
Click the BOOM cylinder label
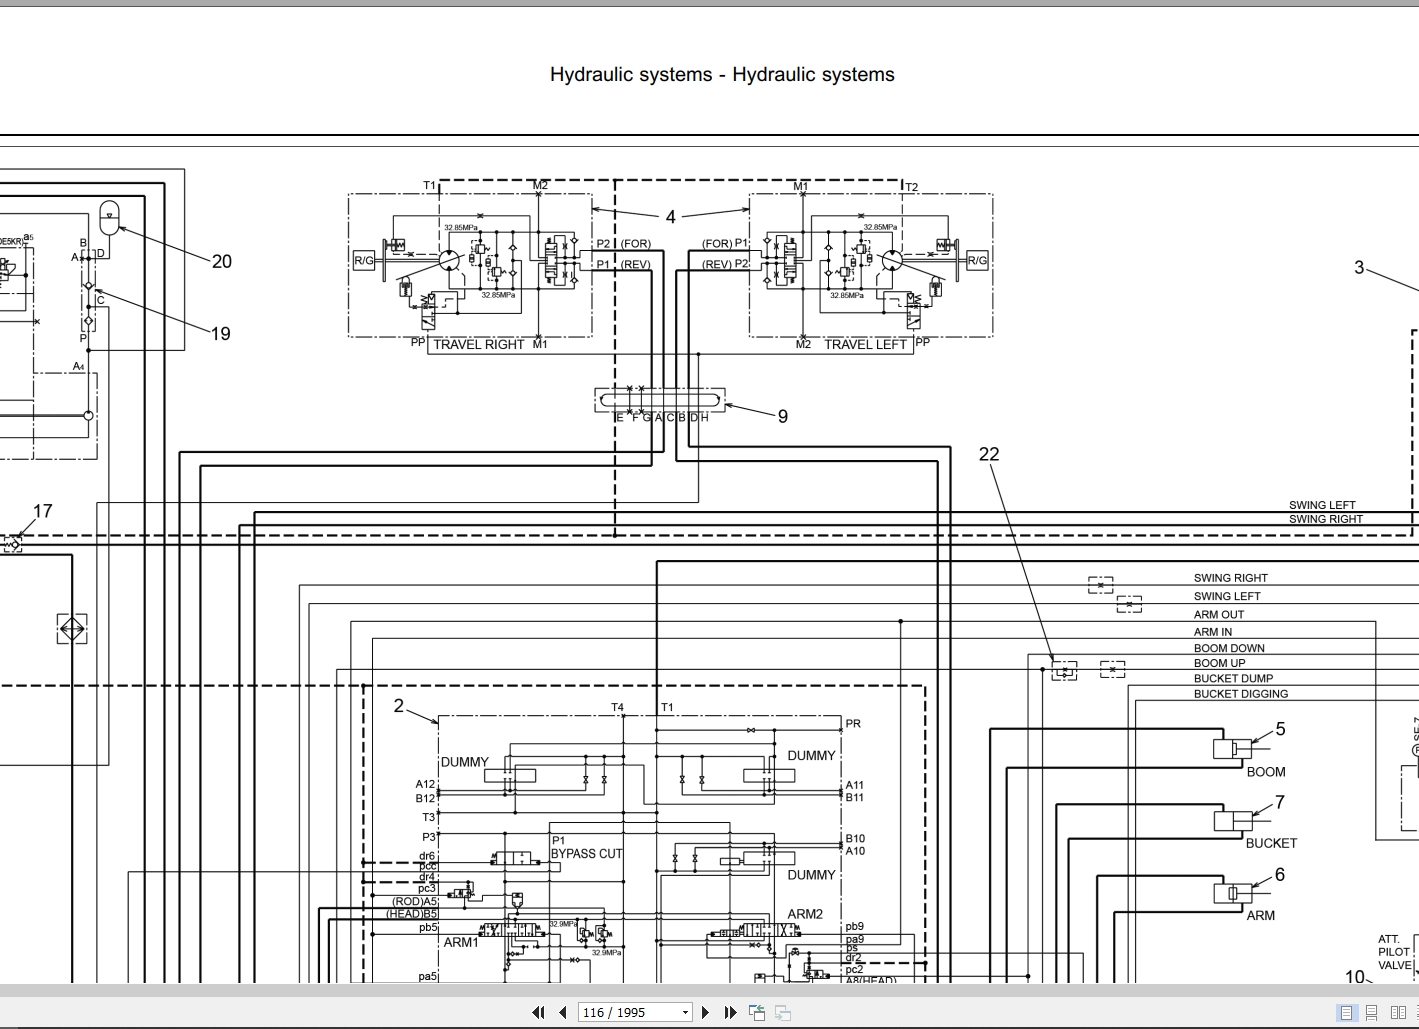pos(1266,771)
